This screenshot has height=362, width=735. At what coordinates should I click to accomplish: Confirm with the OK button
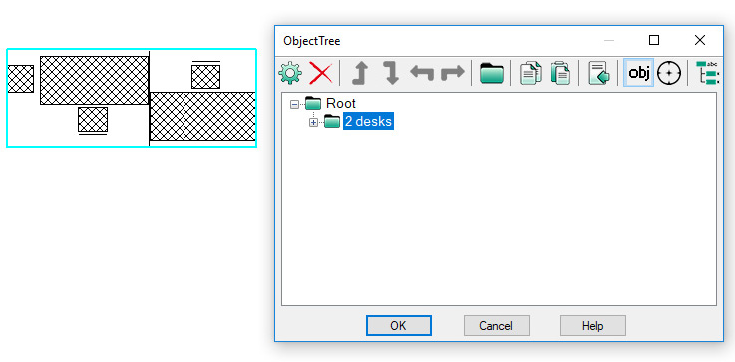pos(398,325)
